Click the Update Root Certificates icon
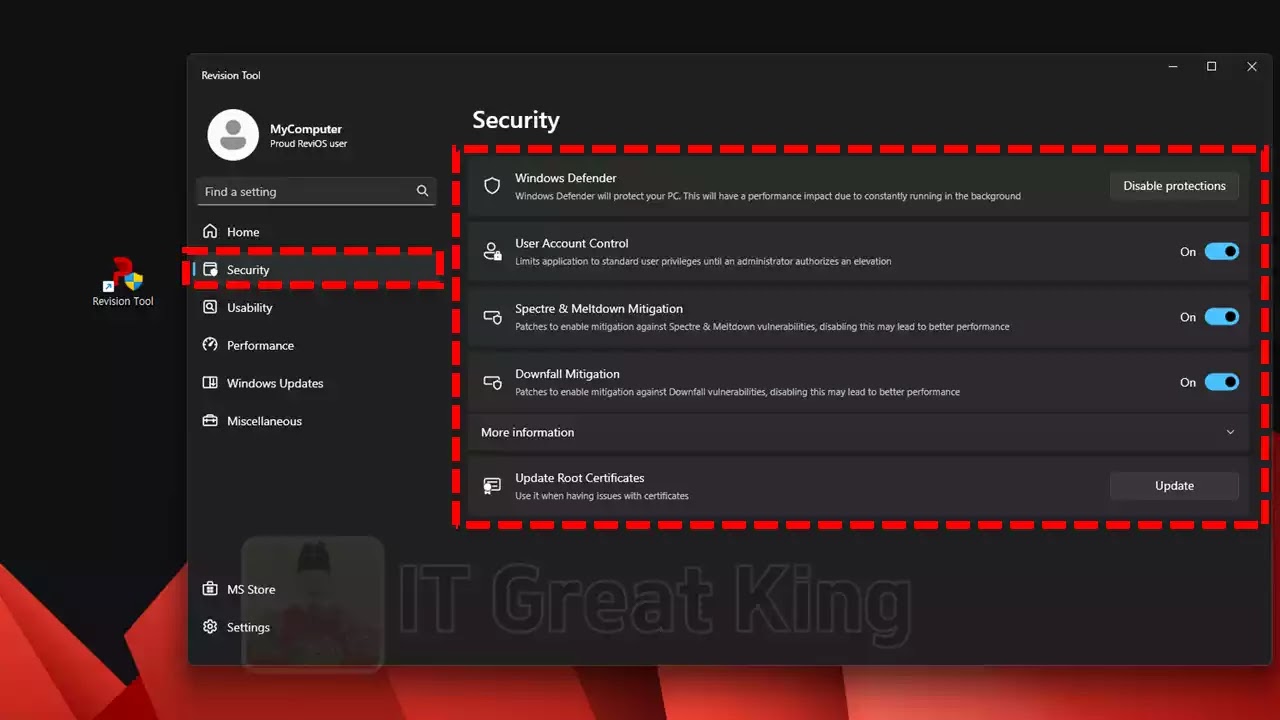1280x720 pixels. [x=492, y=486]
